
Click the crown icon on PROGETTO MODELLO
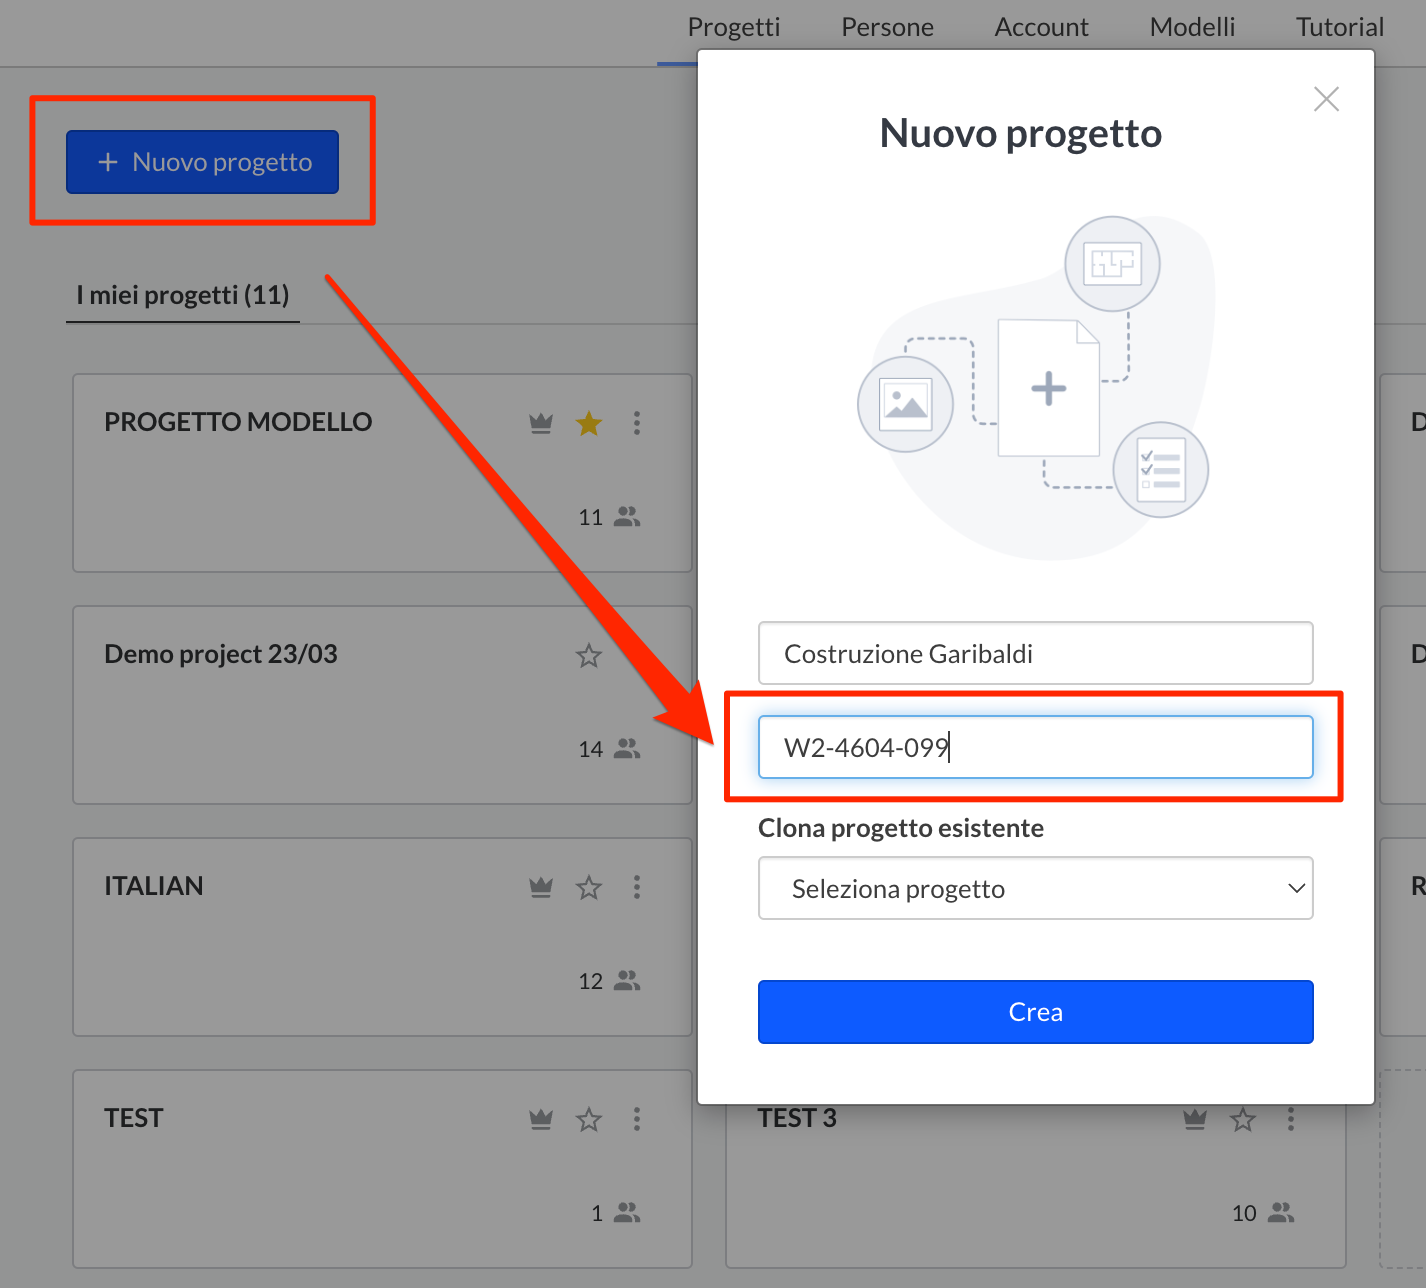coord(541,424)
